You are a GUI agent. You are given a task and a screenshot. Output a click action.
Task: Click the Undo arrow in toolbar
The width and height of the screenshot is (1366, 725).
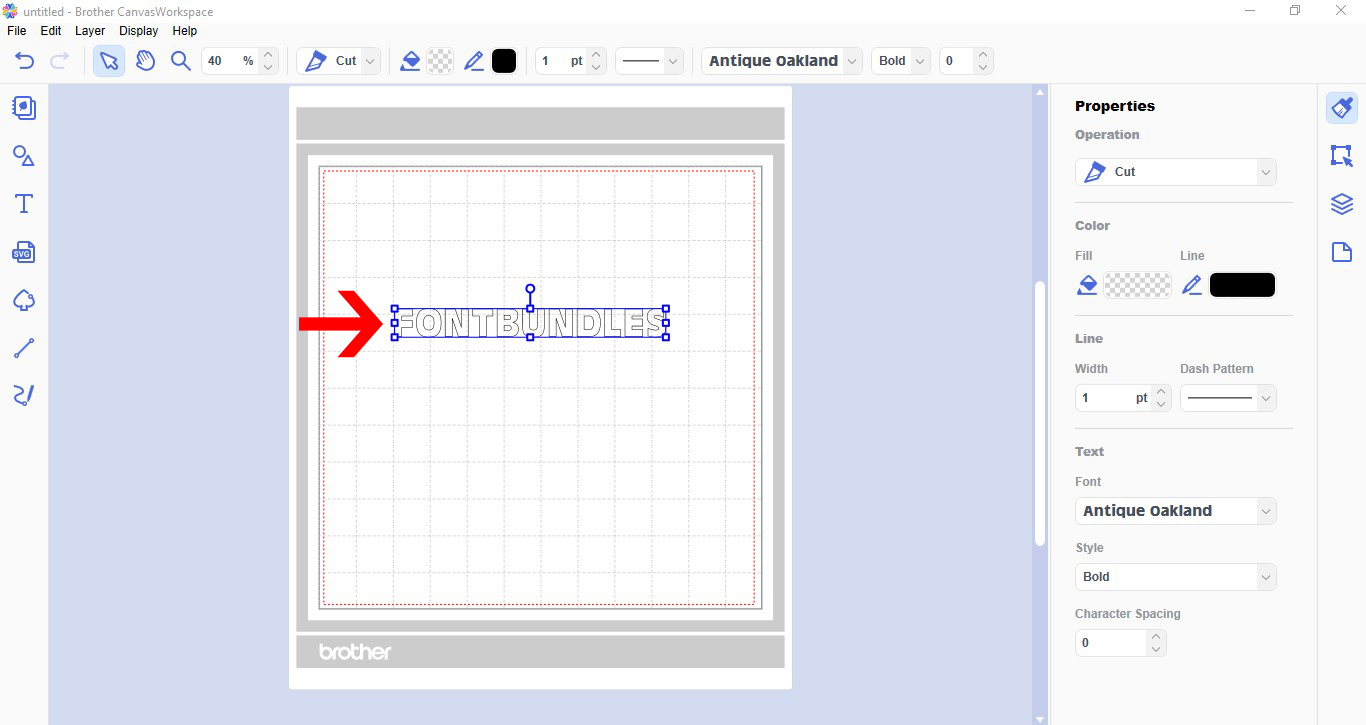25,61
